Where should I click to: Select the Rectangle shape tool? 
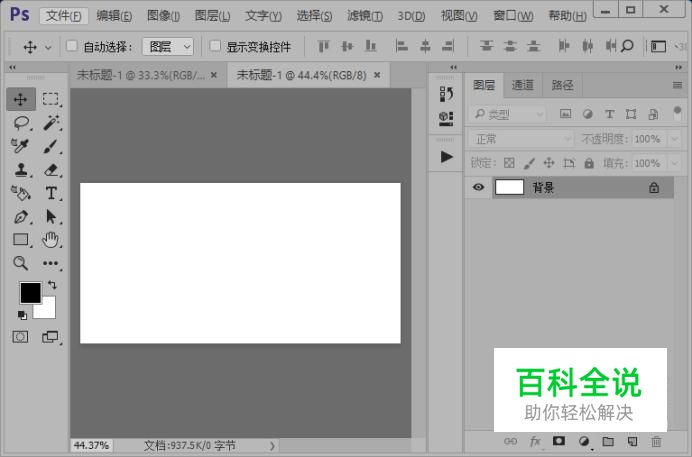(21, 240)
